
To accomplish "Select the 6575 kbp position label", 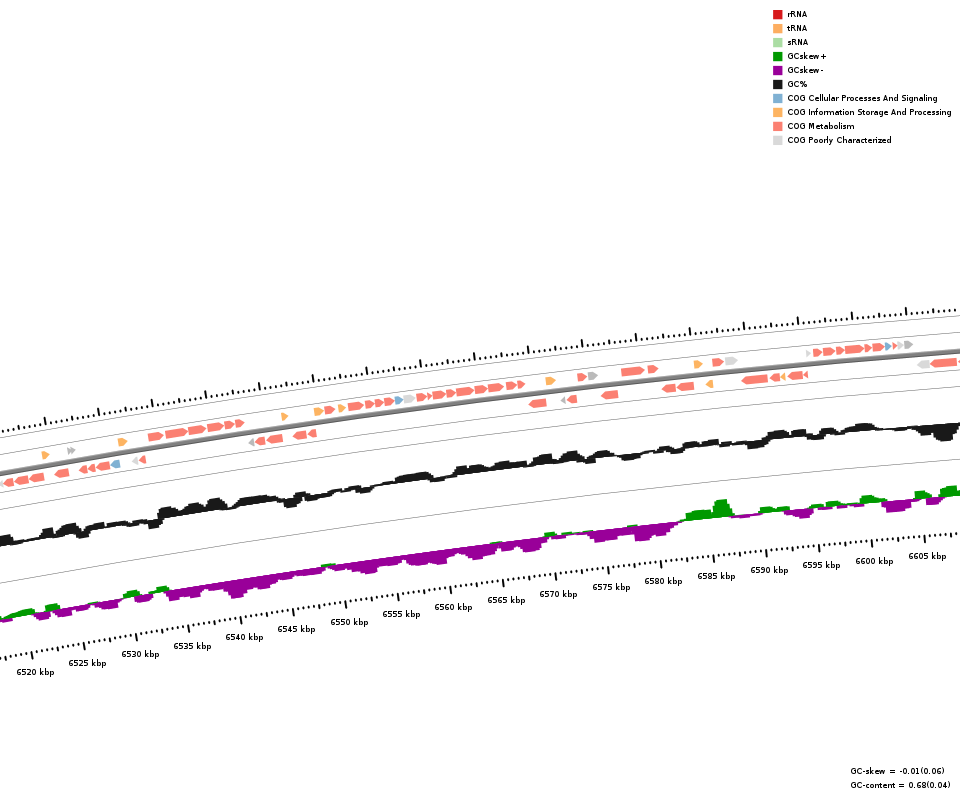I will click(x=611, y=587).
